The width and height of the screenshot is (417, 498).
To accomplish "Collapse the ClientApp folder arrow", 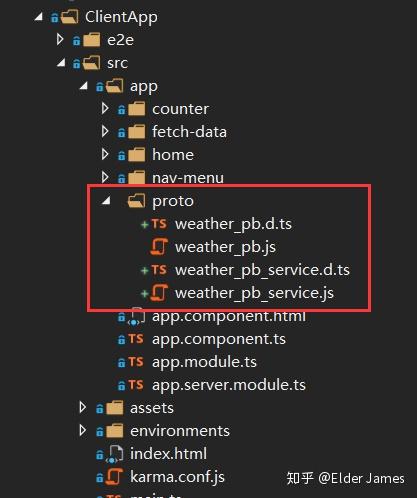I will [39, 16].
